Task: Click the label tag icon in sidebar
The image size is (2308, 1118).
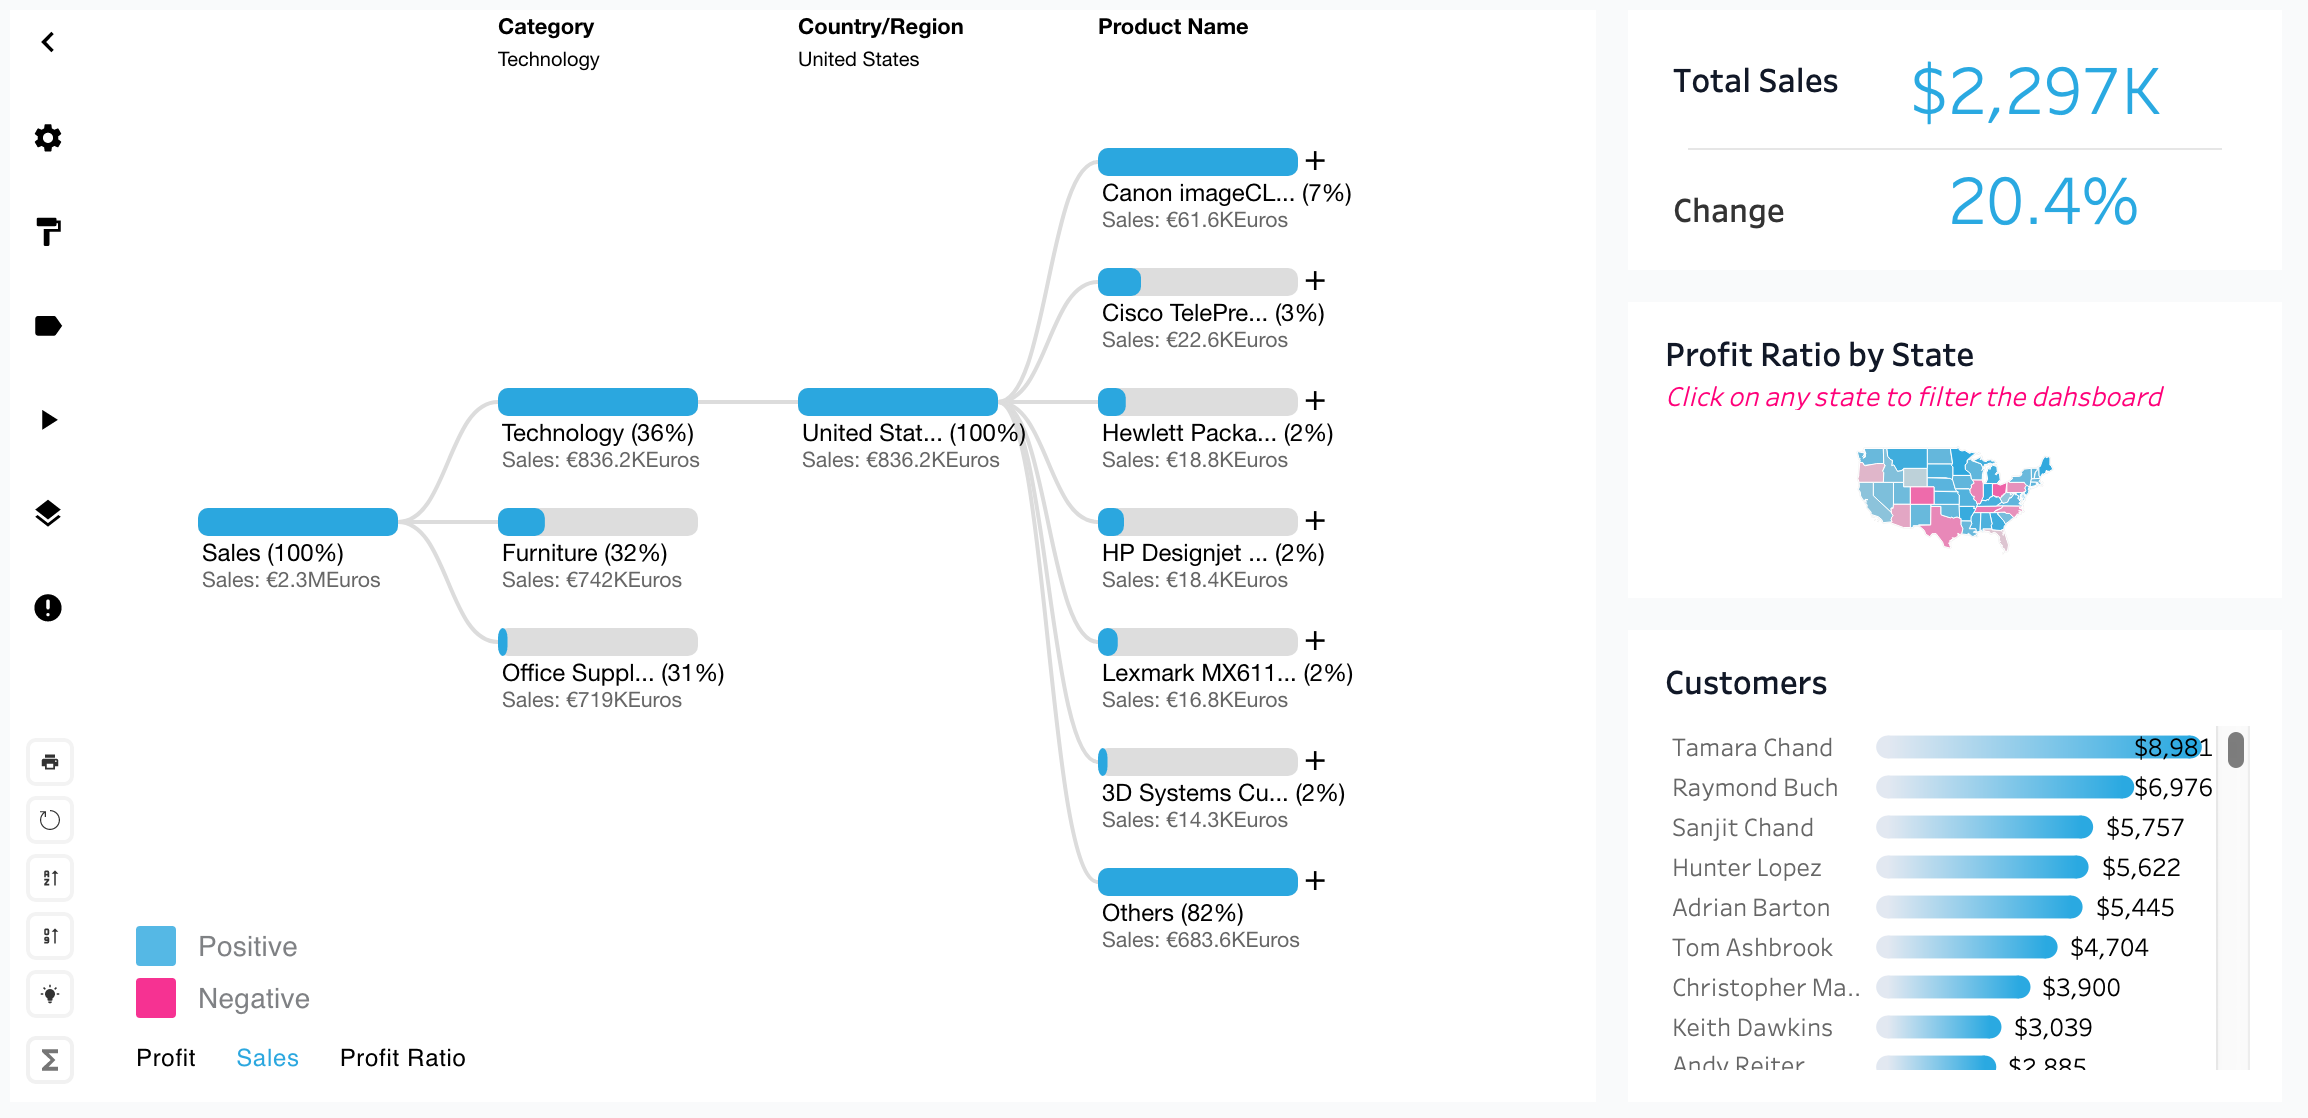Action: (48, 326)
